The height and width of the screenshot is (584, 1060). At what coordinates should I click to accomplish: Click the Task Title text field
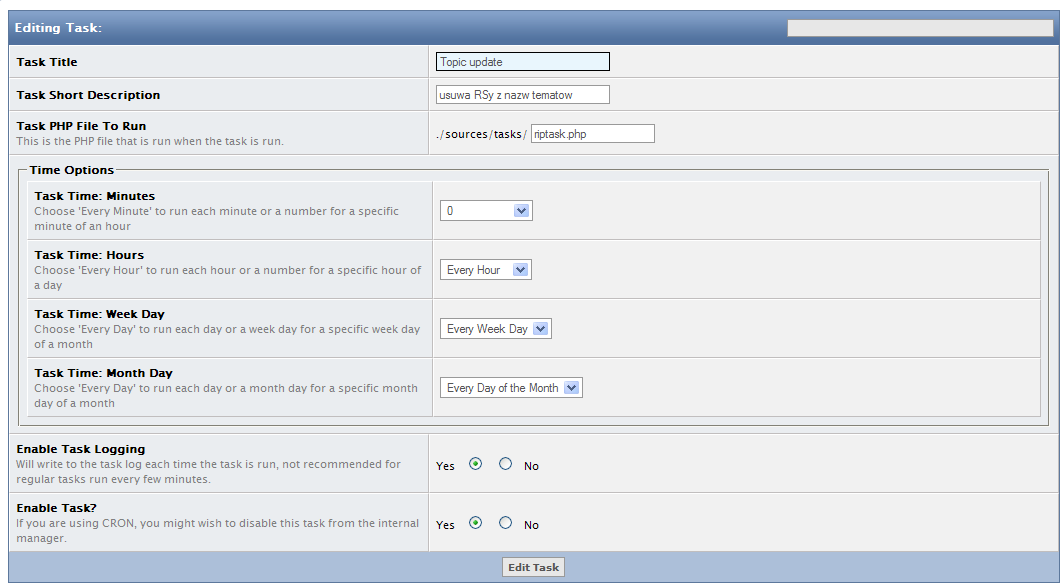tap(522, 62)
